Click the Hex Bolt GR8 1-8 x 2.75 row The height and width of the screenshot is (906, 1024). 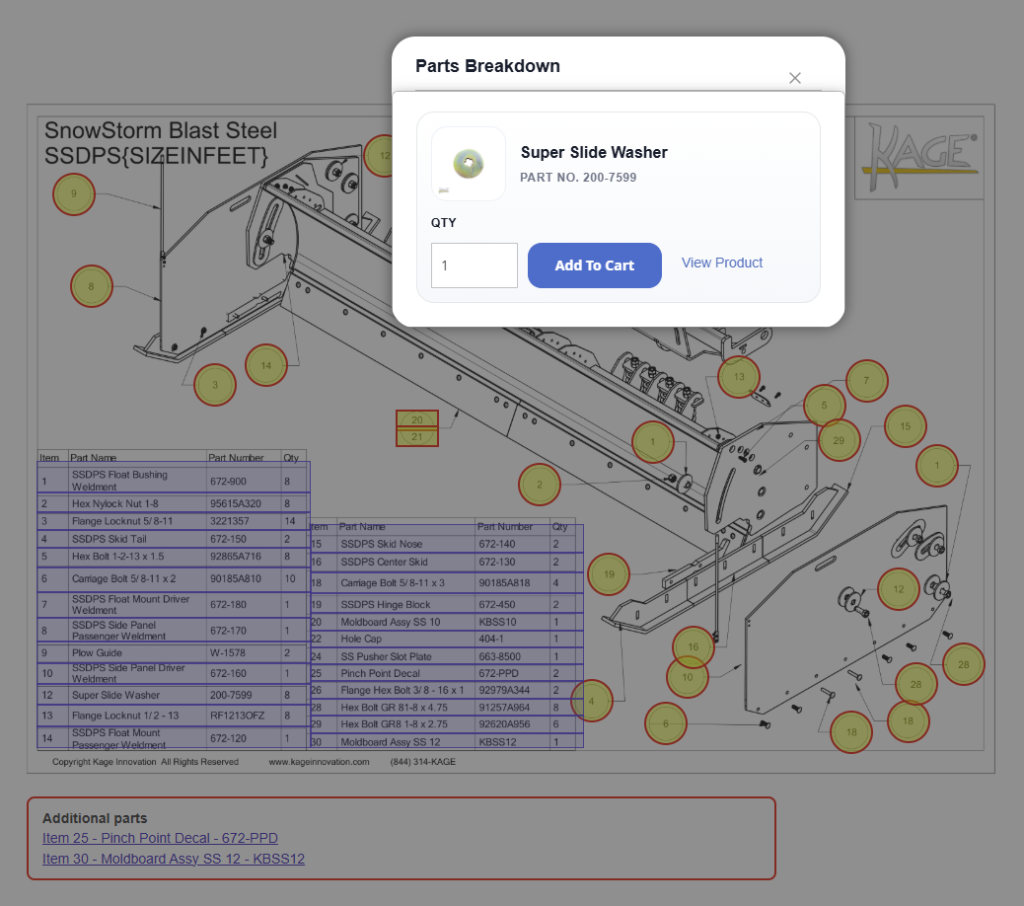click(446, 724)
